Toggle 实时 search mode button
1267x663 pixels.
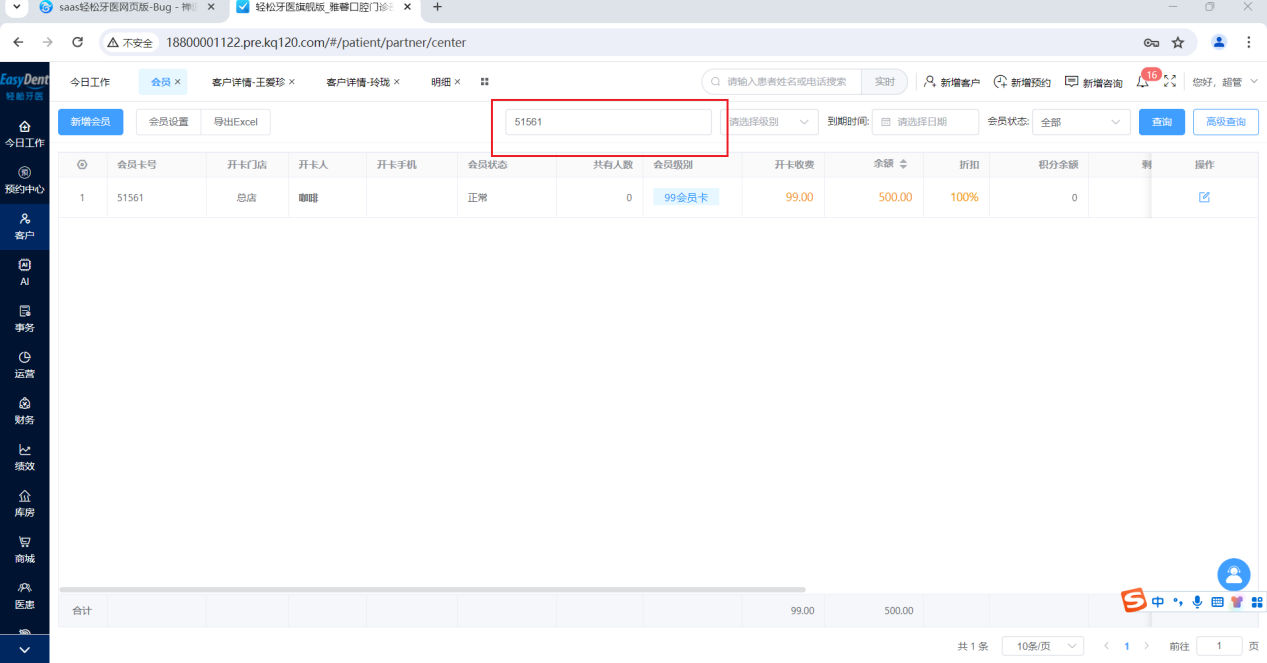pos(884,82)
